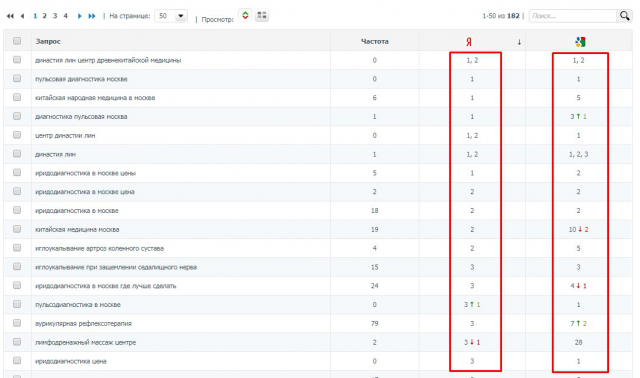Check row 'диагностика пульсовая москва'
Viewport: 640px width, 378px height.
click(x=17, y=116)
